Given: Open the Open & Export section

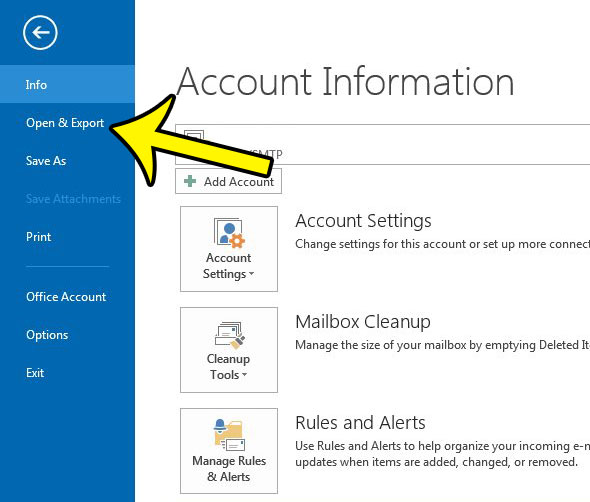Looking at the screenshot, I should tap(65, 123).
